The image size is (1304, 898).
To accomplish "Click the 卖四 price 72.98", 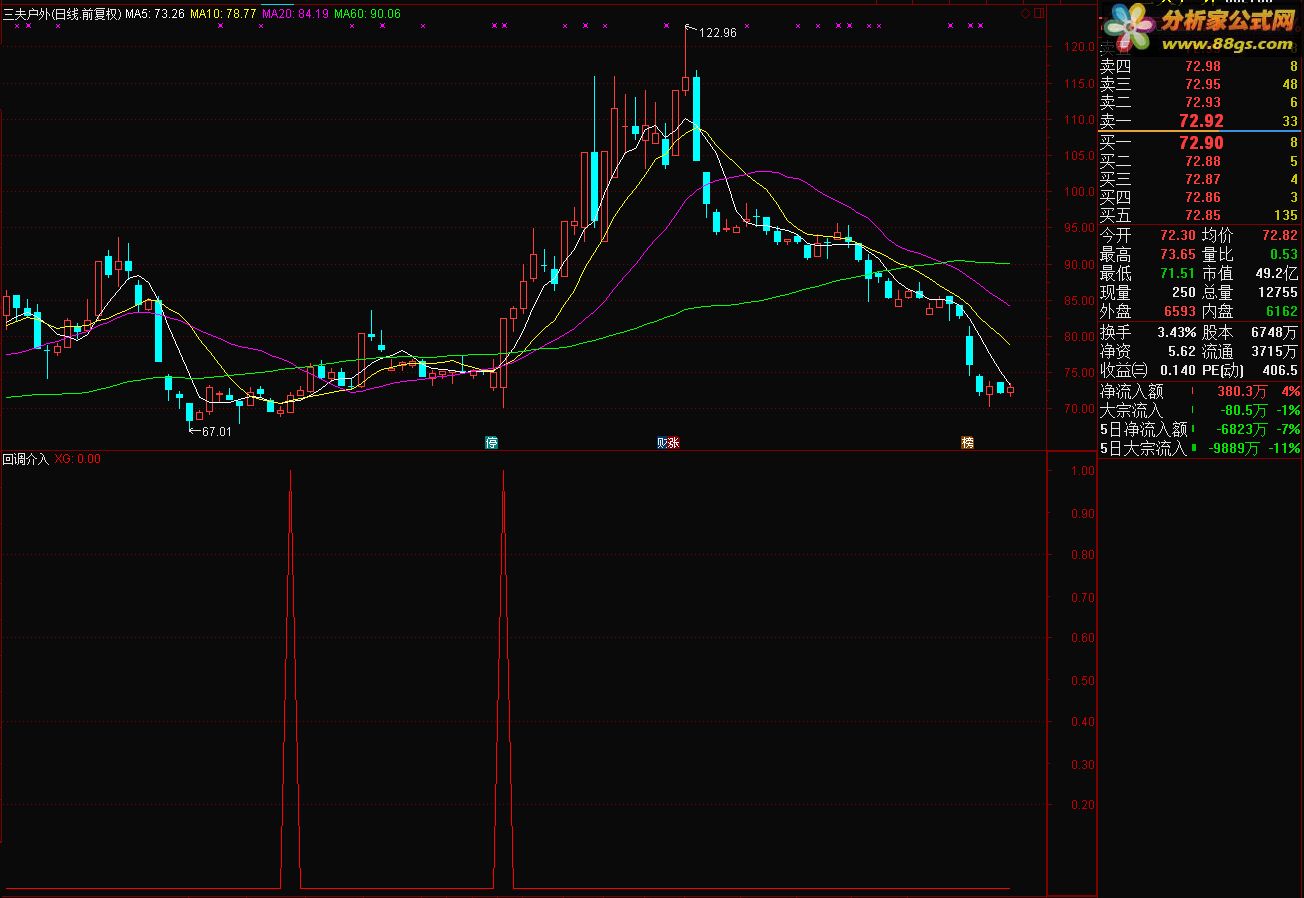I will [x=1202, y=66].
